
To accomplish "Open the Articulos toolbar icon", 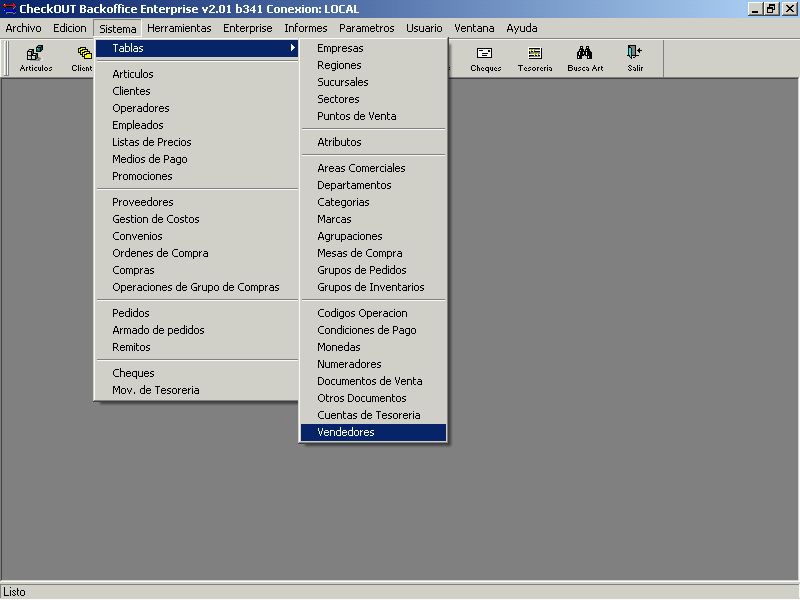I will pos(36,59).
